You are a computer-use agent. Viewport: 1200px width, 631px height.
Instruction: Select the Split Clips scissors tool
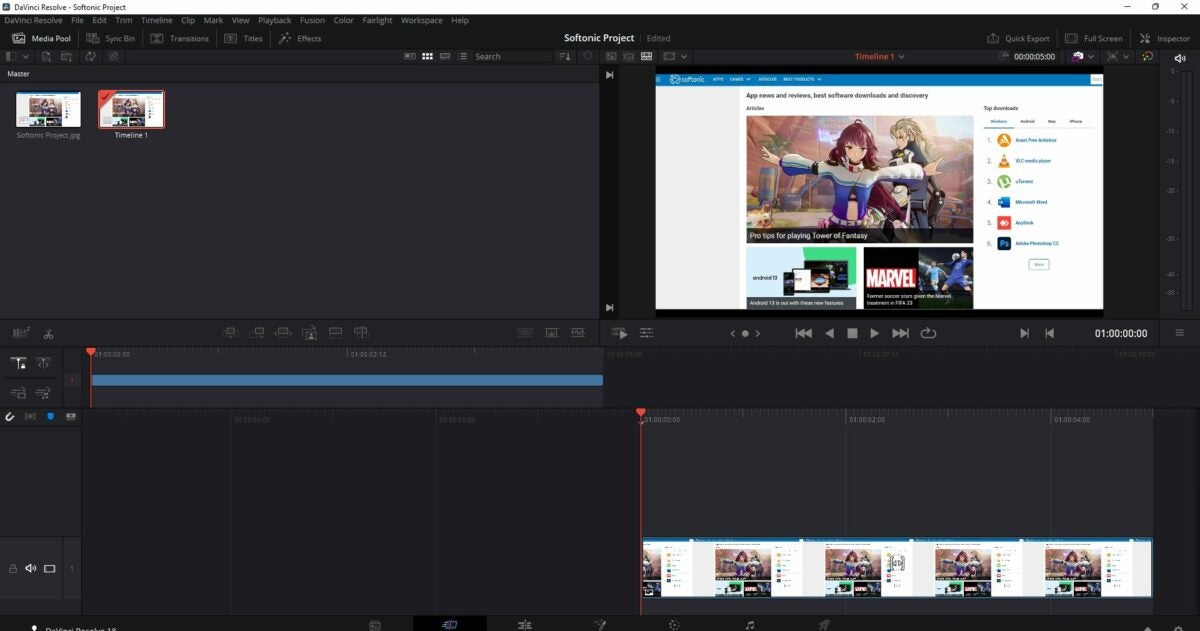click(x=48, y=333)
